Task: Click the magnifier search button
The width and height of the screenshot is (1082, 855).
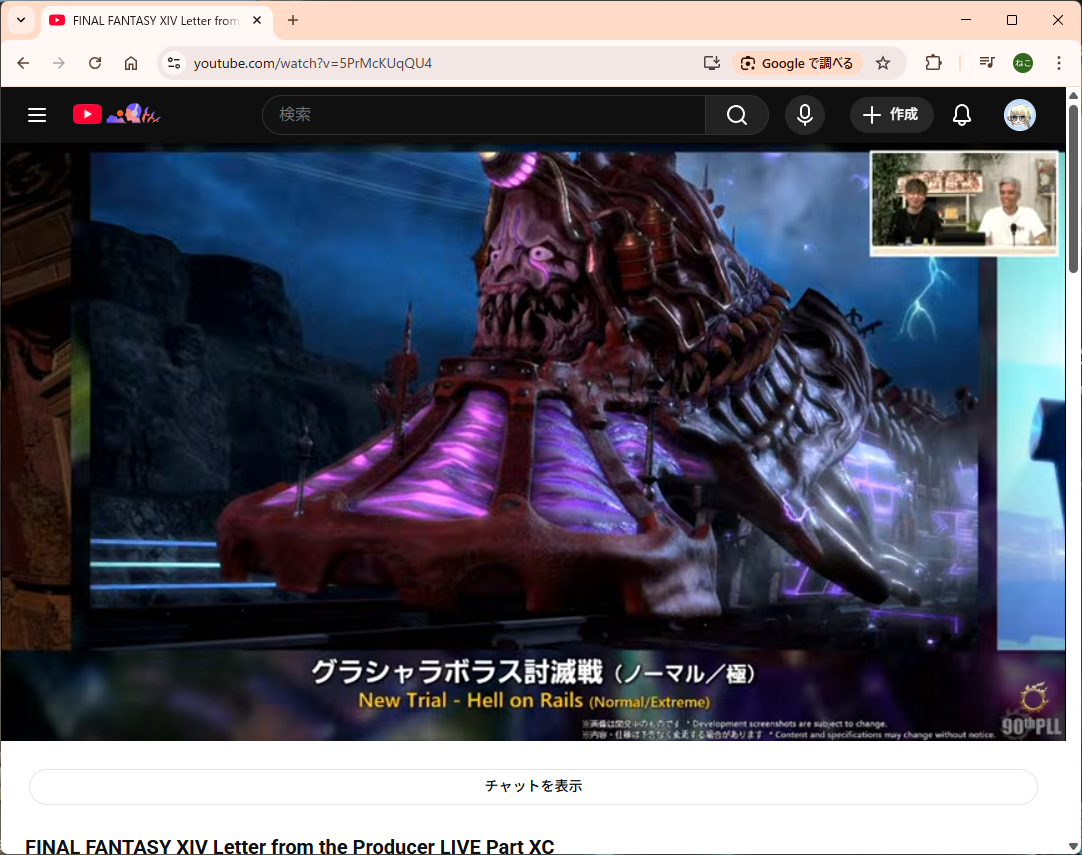Action: (737, 115)
